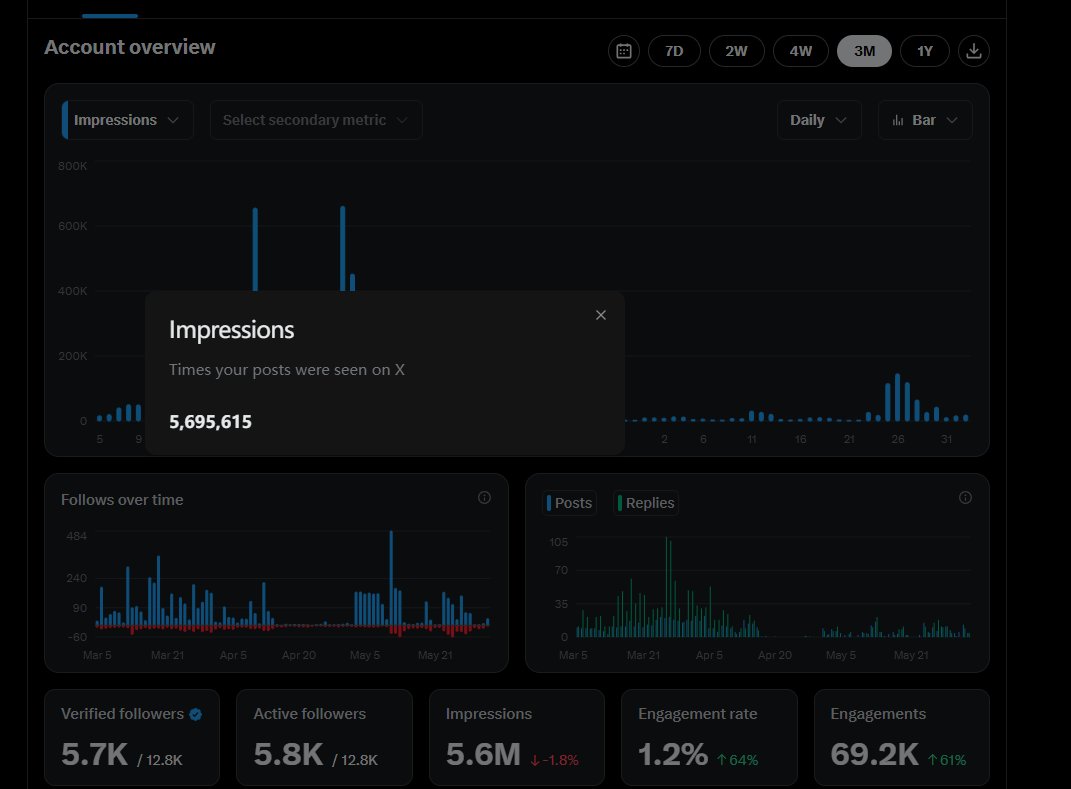Toggle the Replies series legend
1071x789 pixels.
pos(645,503)
